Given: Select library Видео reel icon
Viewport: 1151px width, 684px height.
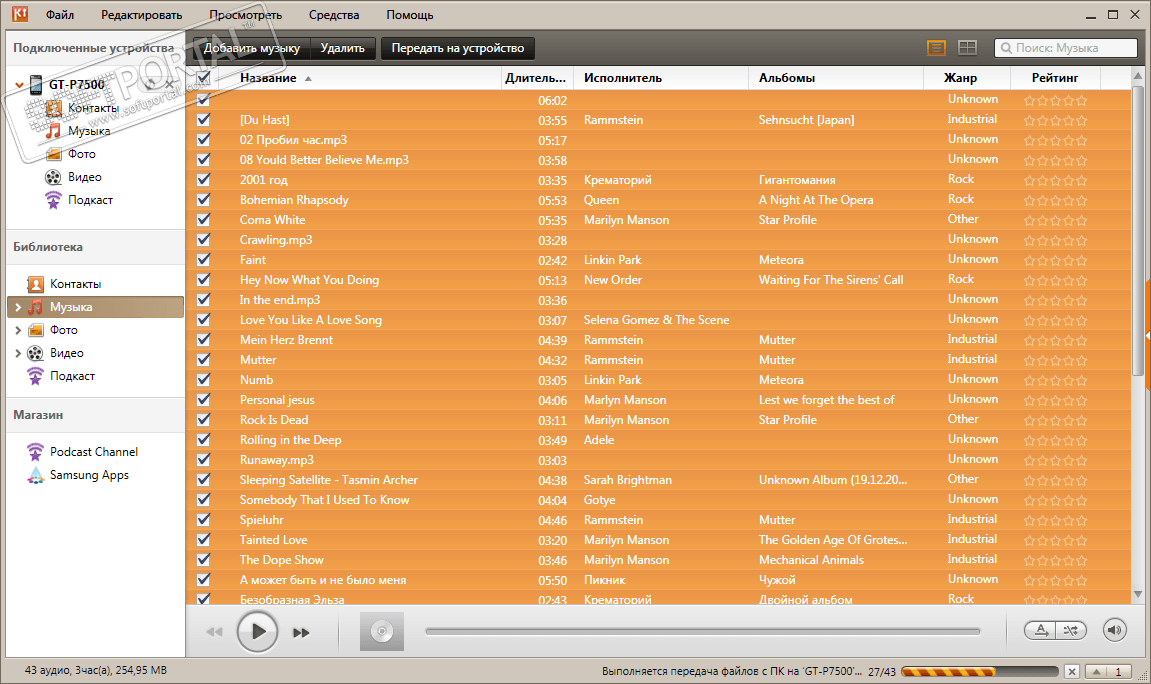Looking at the screenshot, I should click(x=35, y=353).
